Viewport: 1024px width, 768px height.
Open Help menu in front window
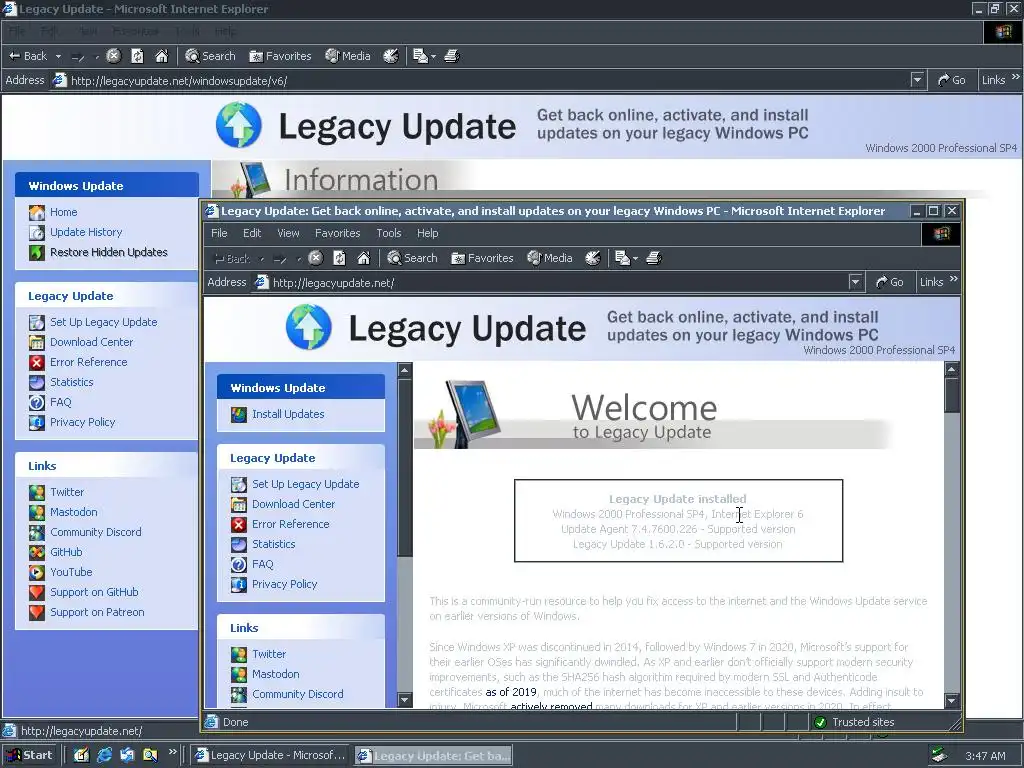(x=428, y=233)
